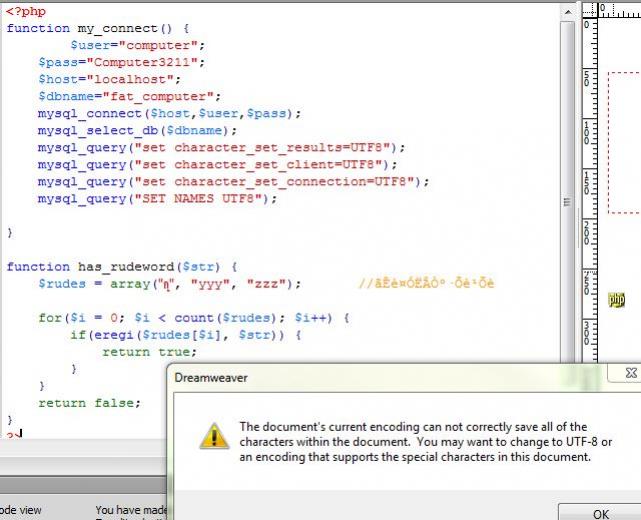Click the "SET NAMES UTF8" query line
Image resolution: width=641 pixels, height=520 pixels.
coord(157,199)
